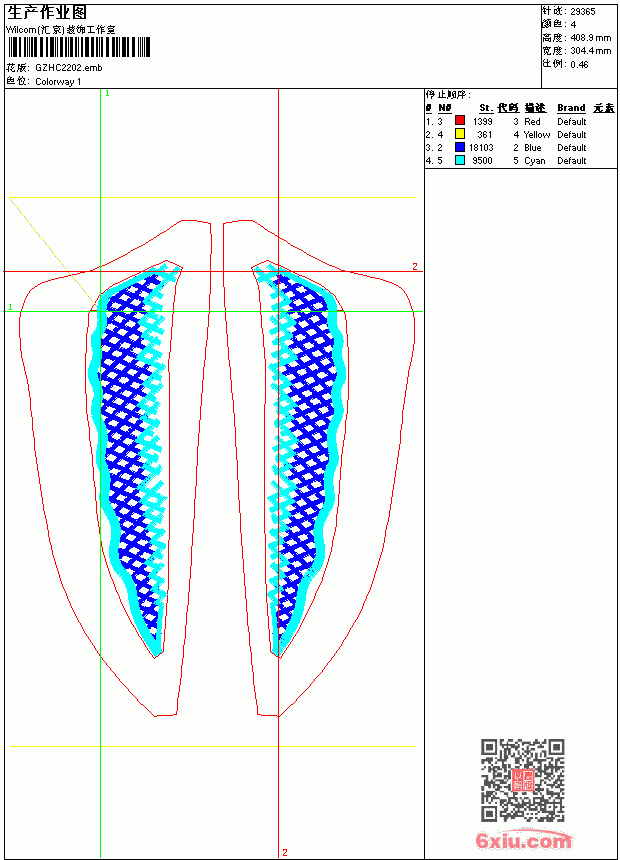
Task: Click the stitch count value 29365
Action: pyautogui.click(x=583, y=12)
